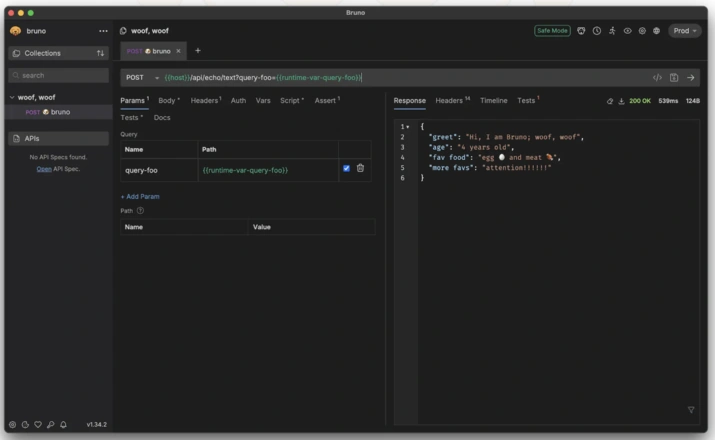This screenshot has width=715, height=440.
Task: Open the Script tab
Action: [x=292, y=101]
